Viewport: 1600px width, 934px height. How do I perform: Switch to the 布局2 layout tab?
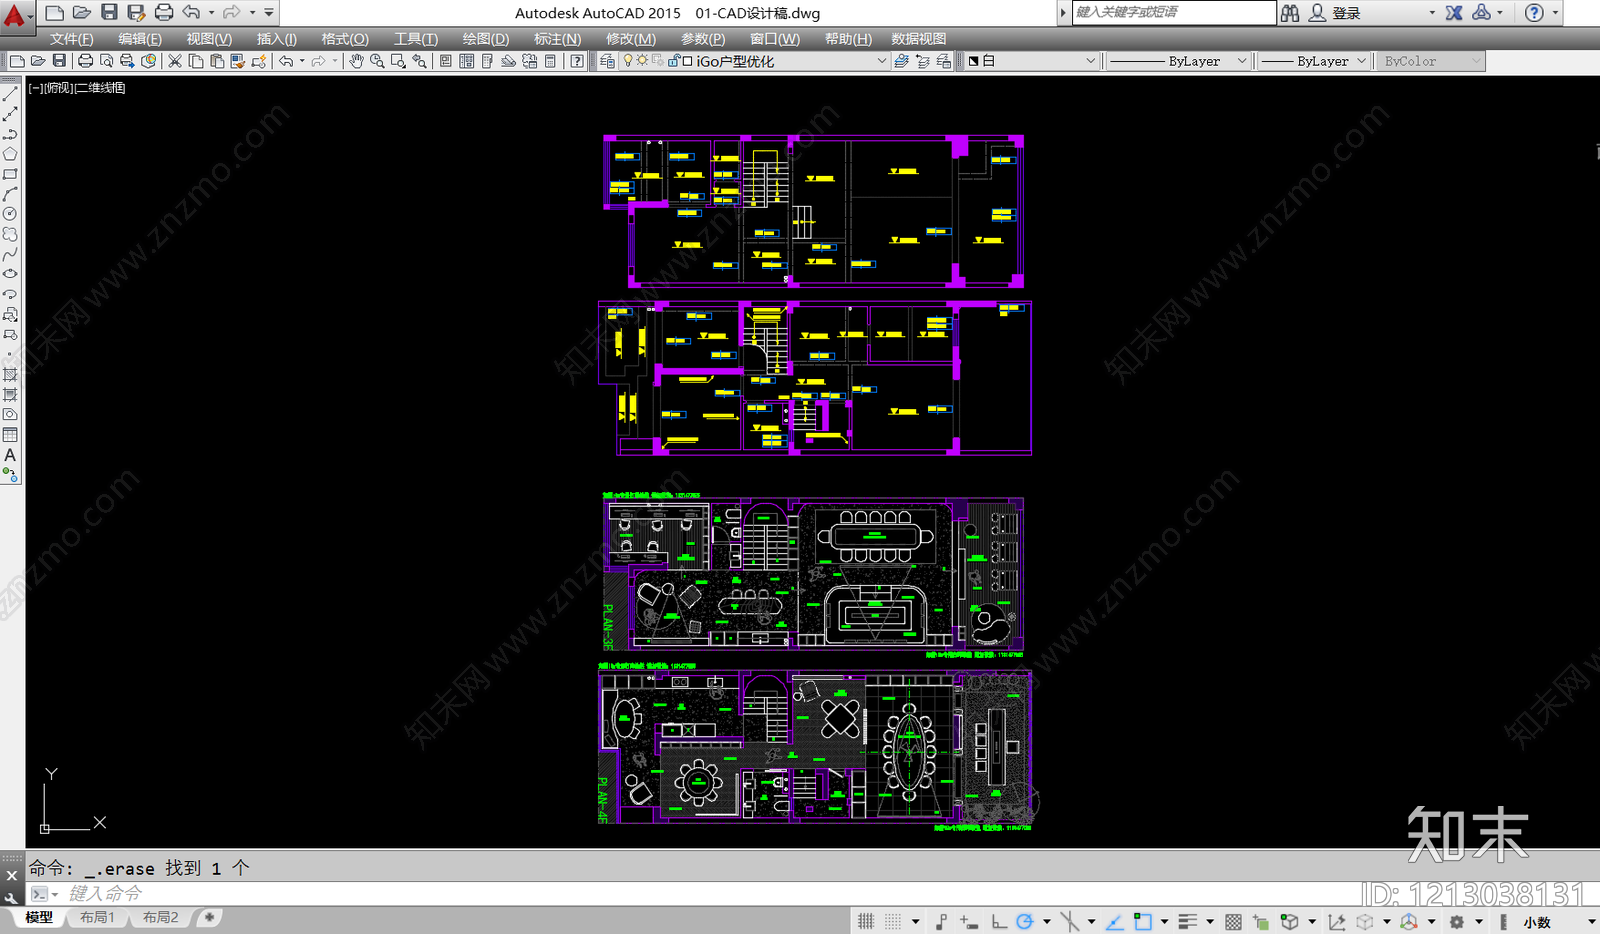(x=160, y=917)
